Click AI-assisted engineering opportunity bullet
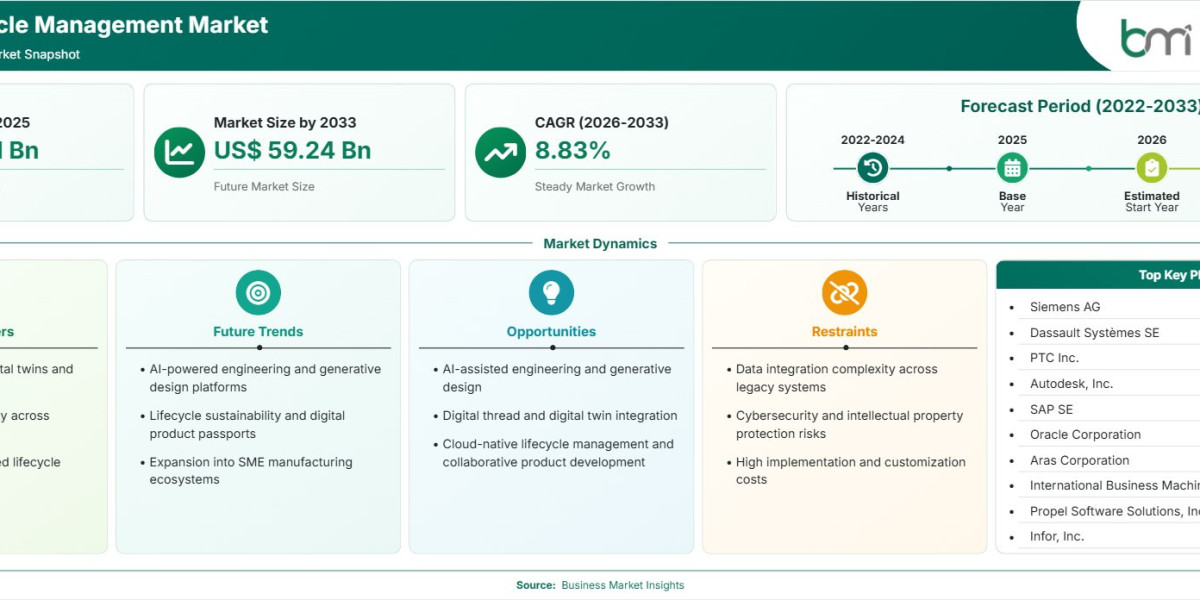This screenshot has height=600, width=1200. (x=557, y=378)
